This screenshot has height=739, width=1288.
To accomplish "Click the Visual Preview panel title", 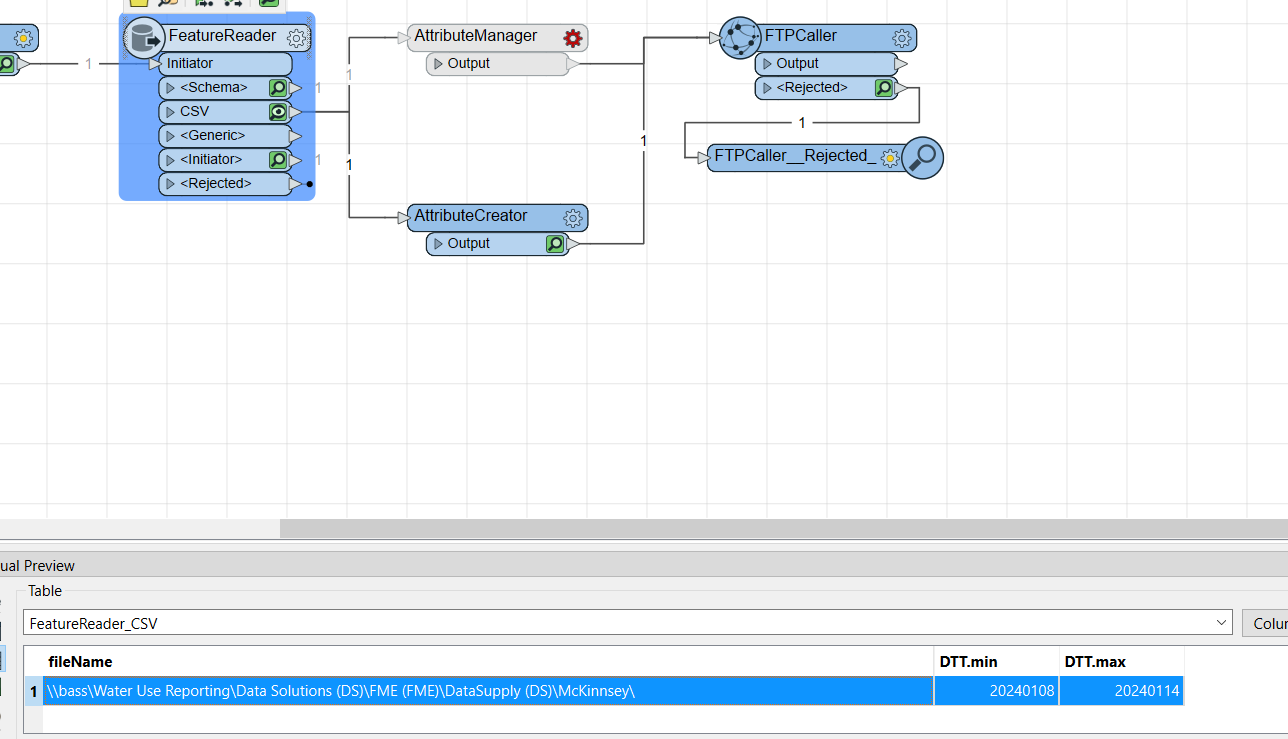I will (x=37, y=566).
